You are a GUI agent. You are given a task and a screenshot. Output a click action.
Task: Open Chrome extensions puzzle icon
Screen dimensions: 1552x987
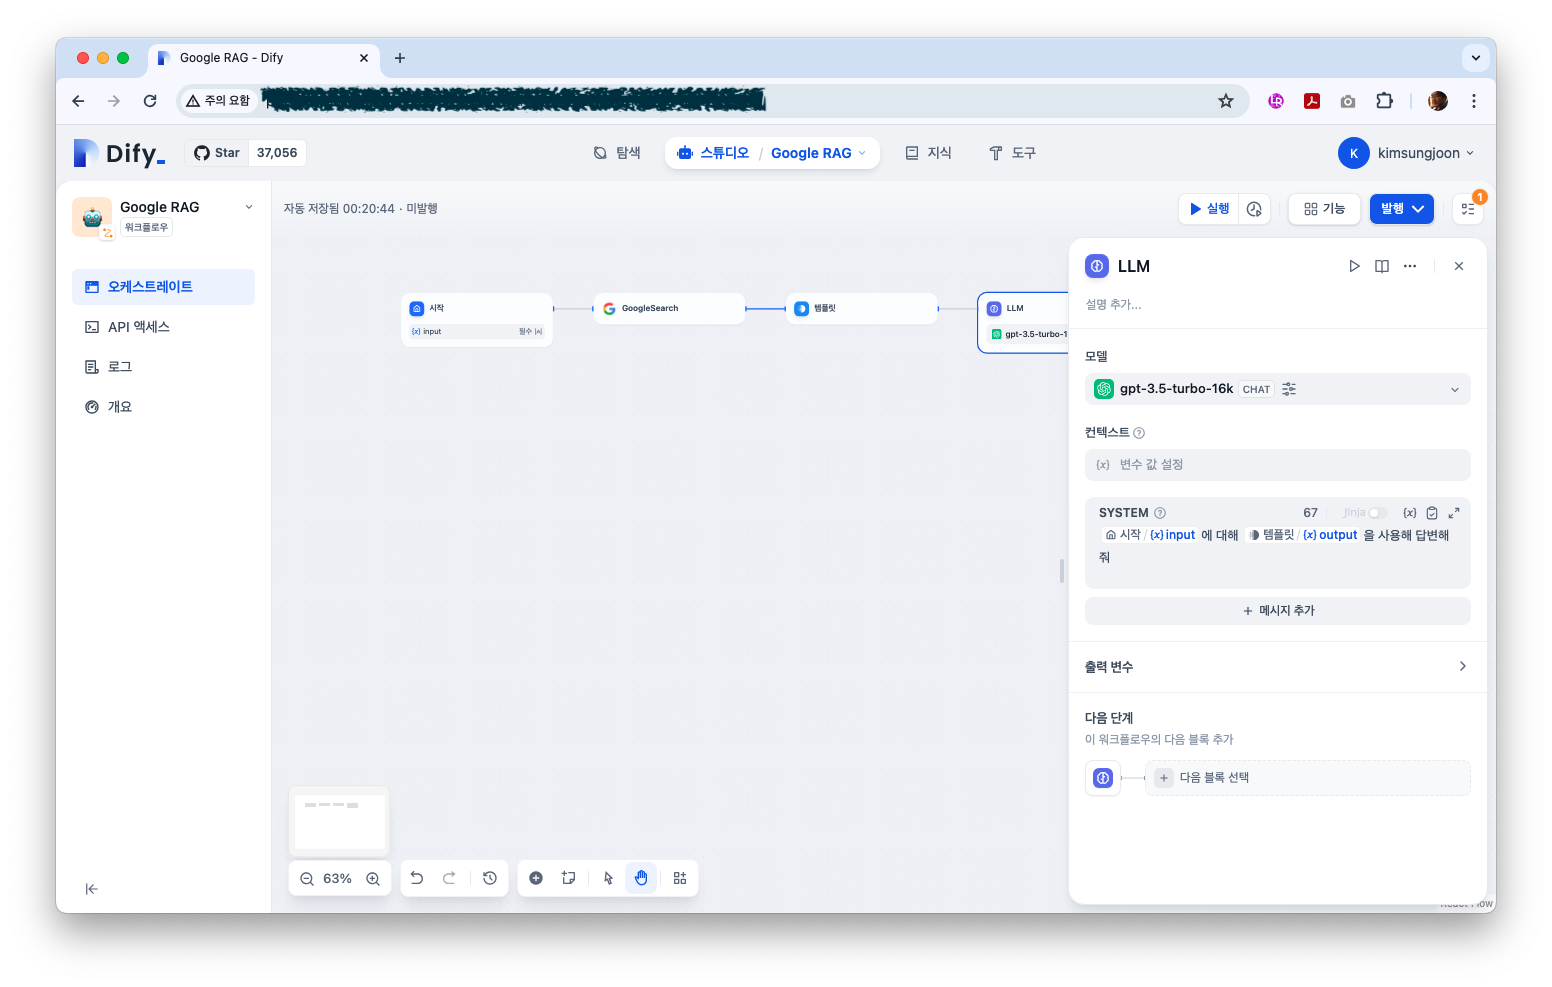pyautogui.click(x=1384, y=101)
